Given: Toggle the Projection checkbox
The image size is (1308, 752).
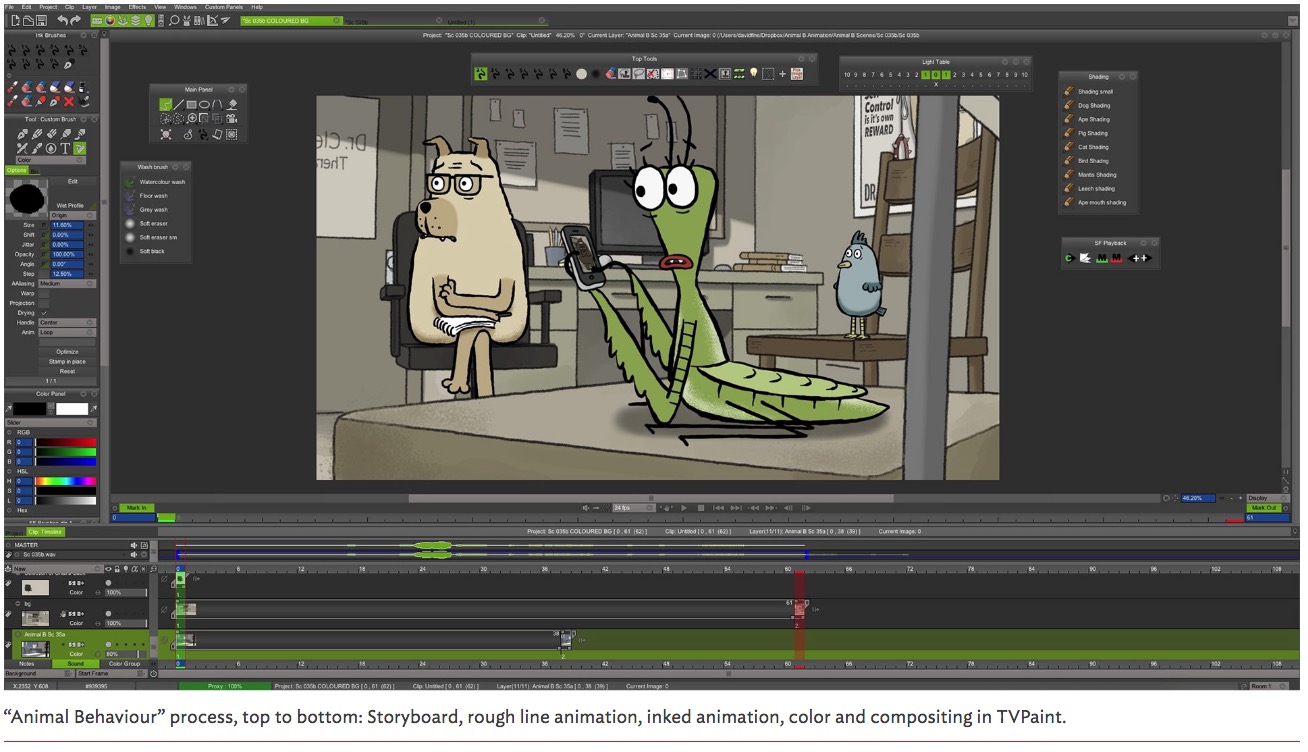Looking at the screenshot, I should 43,303.
